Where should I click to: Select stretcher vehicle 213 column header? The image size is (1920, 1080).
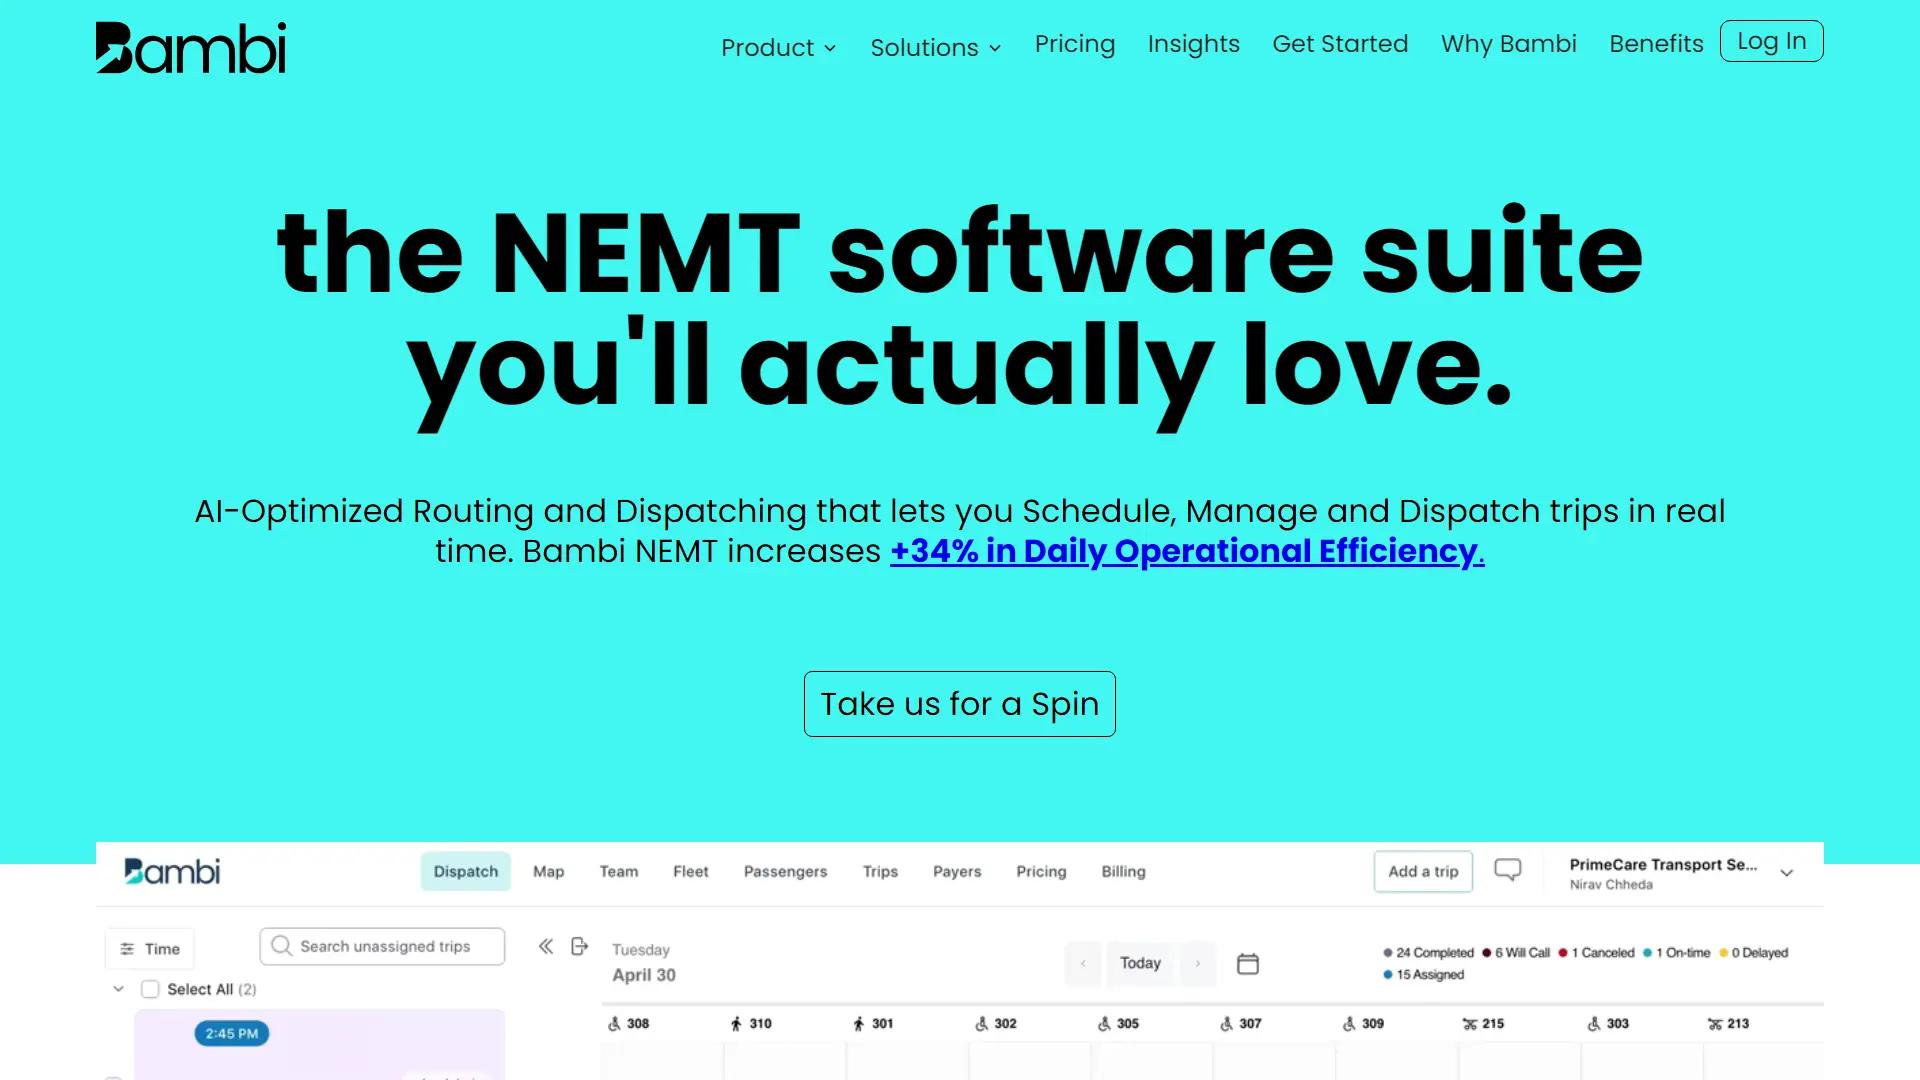click(1728, 1023)
